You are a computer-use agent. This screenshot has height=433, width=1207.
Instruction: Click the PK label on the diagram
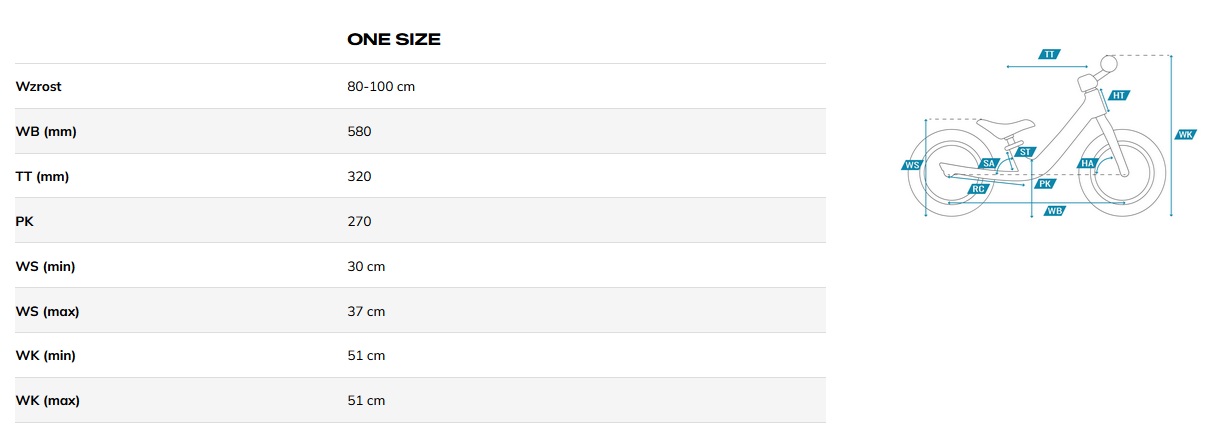click(x=1045, y=184)
